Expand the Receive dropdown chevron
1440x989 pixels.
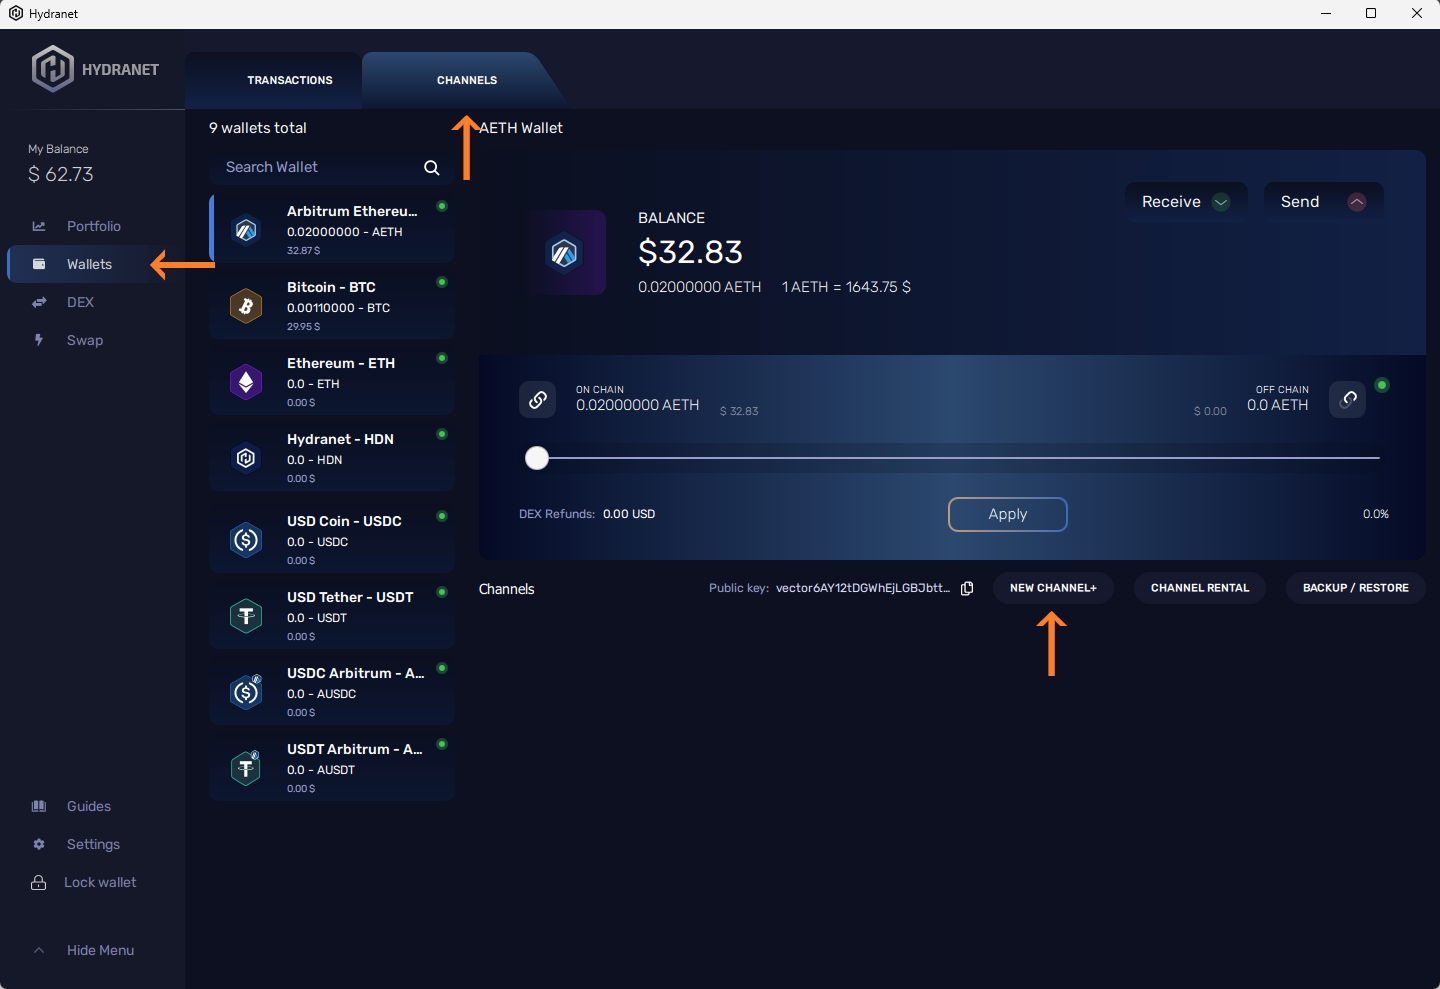click(x=1221, y=202)
